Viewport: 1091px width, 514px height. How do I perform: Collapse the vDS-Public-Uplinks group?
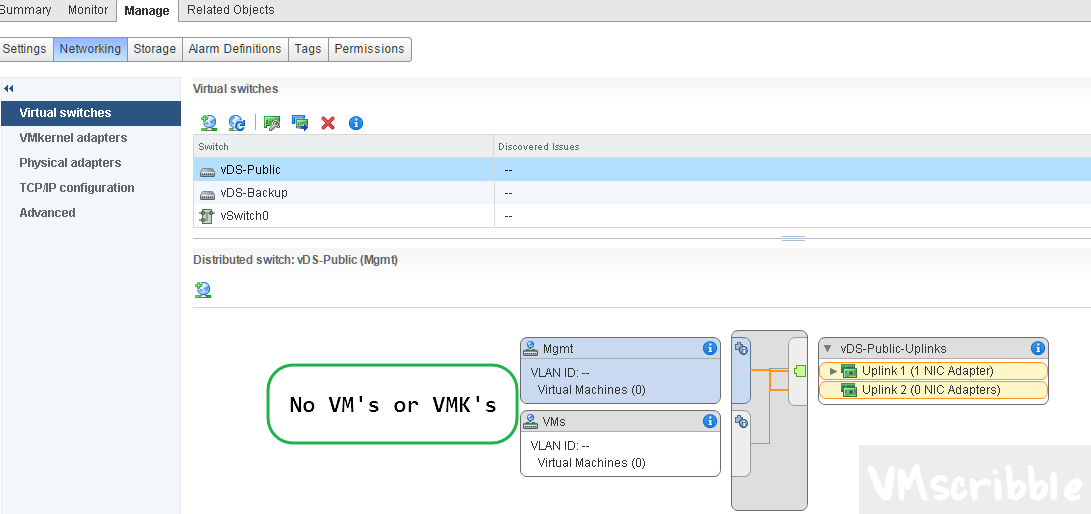(x=828, y=349)
